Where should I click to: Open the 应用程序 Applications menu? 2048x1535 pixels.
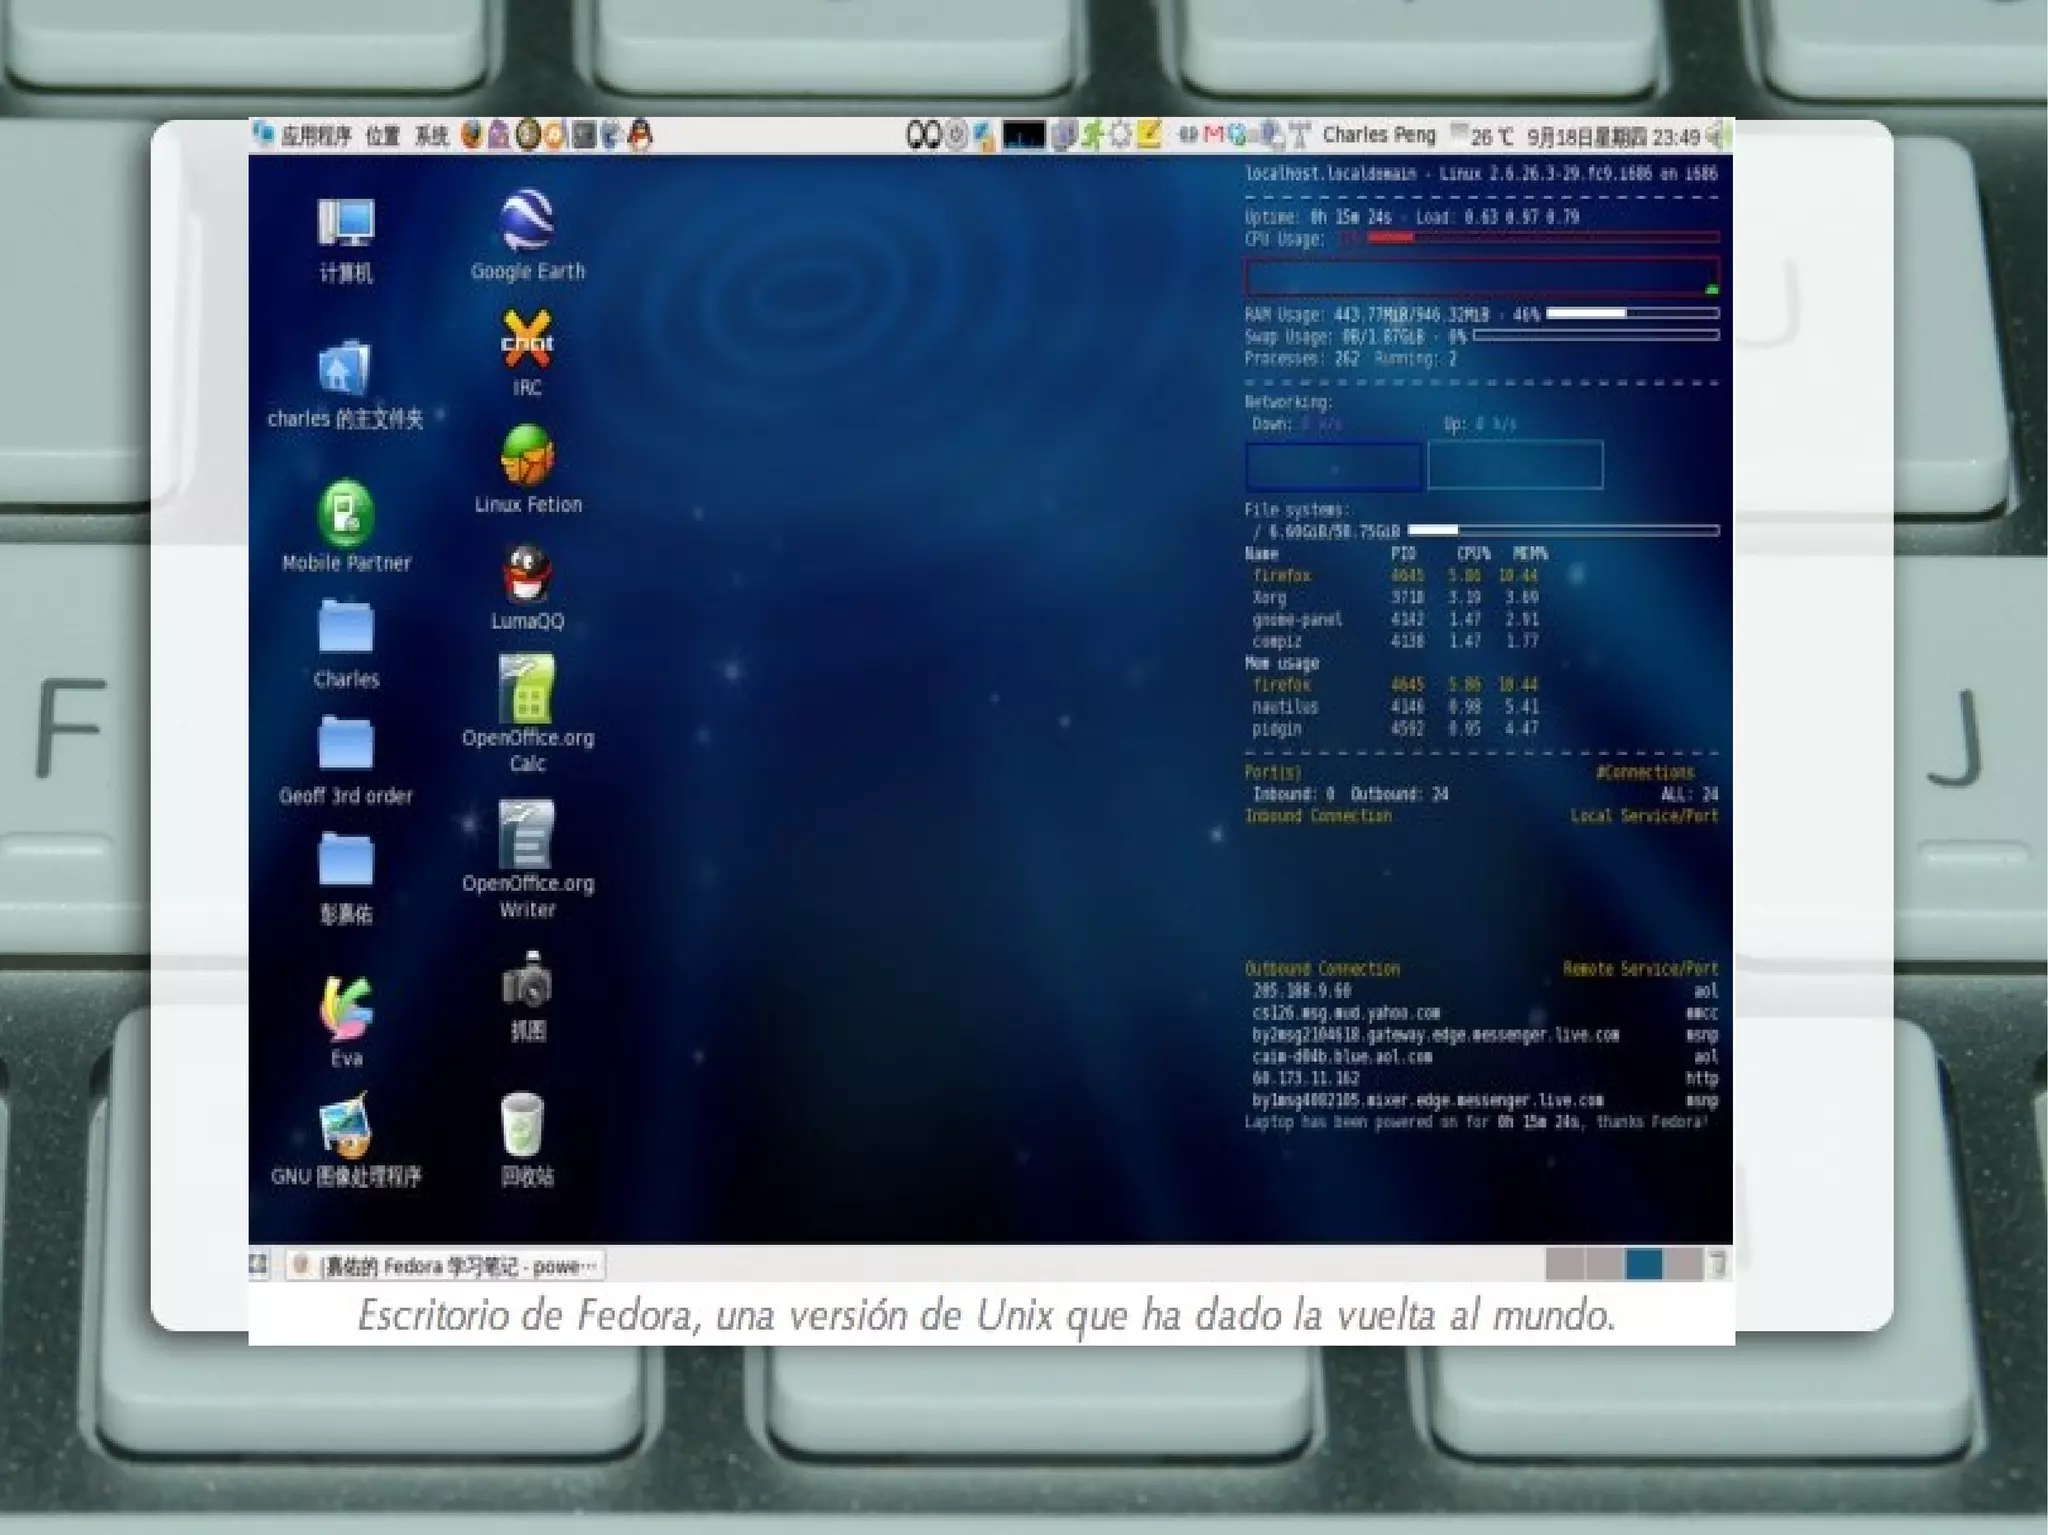(315, 136)
